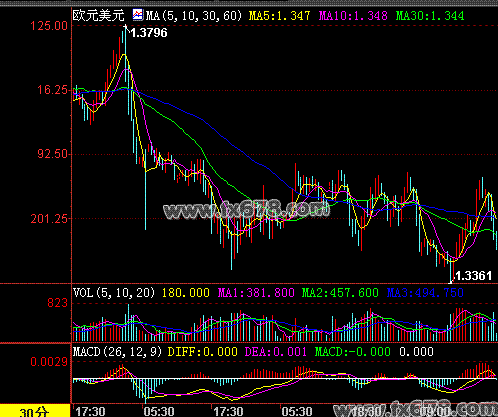The width and height of the screenshot is (498, 417).
Task: Select the DIFF:0.000 MACD legend
Action: tap(202, 352)
